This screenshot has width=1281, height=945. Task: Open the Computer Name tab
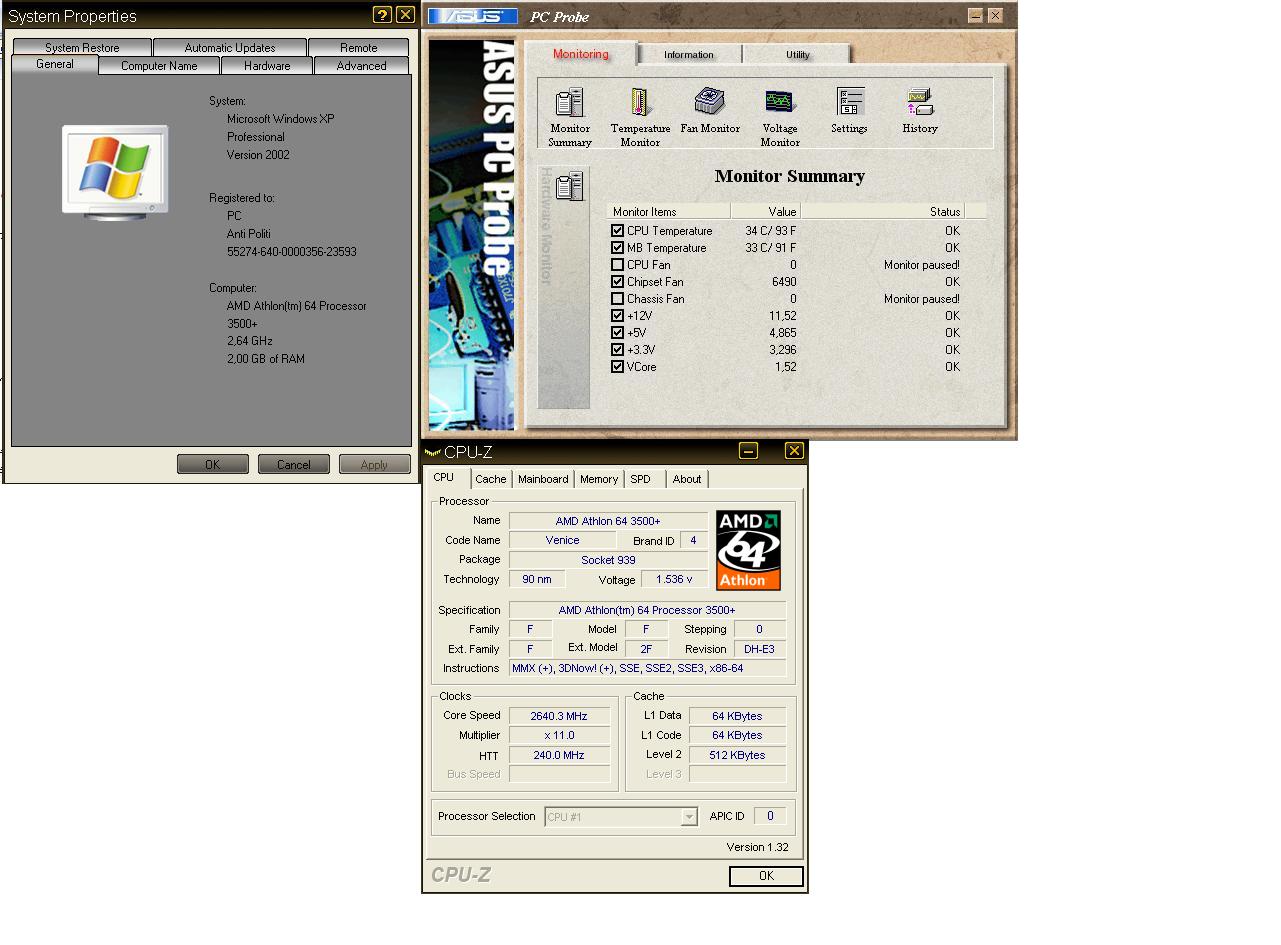click(159, 66)
